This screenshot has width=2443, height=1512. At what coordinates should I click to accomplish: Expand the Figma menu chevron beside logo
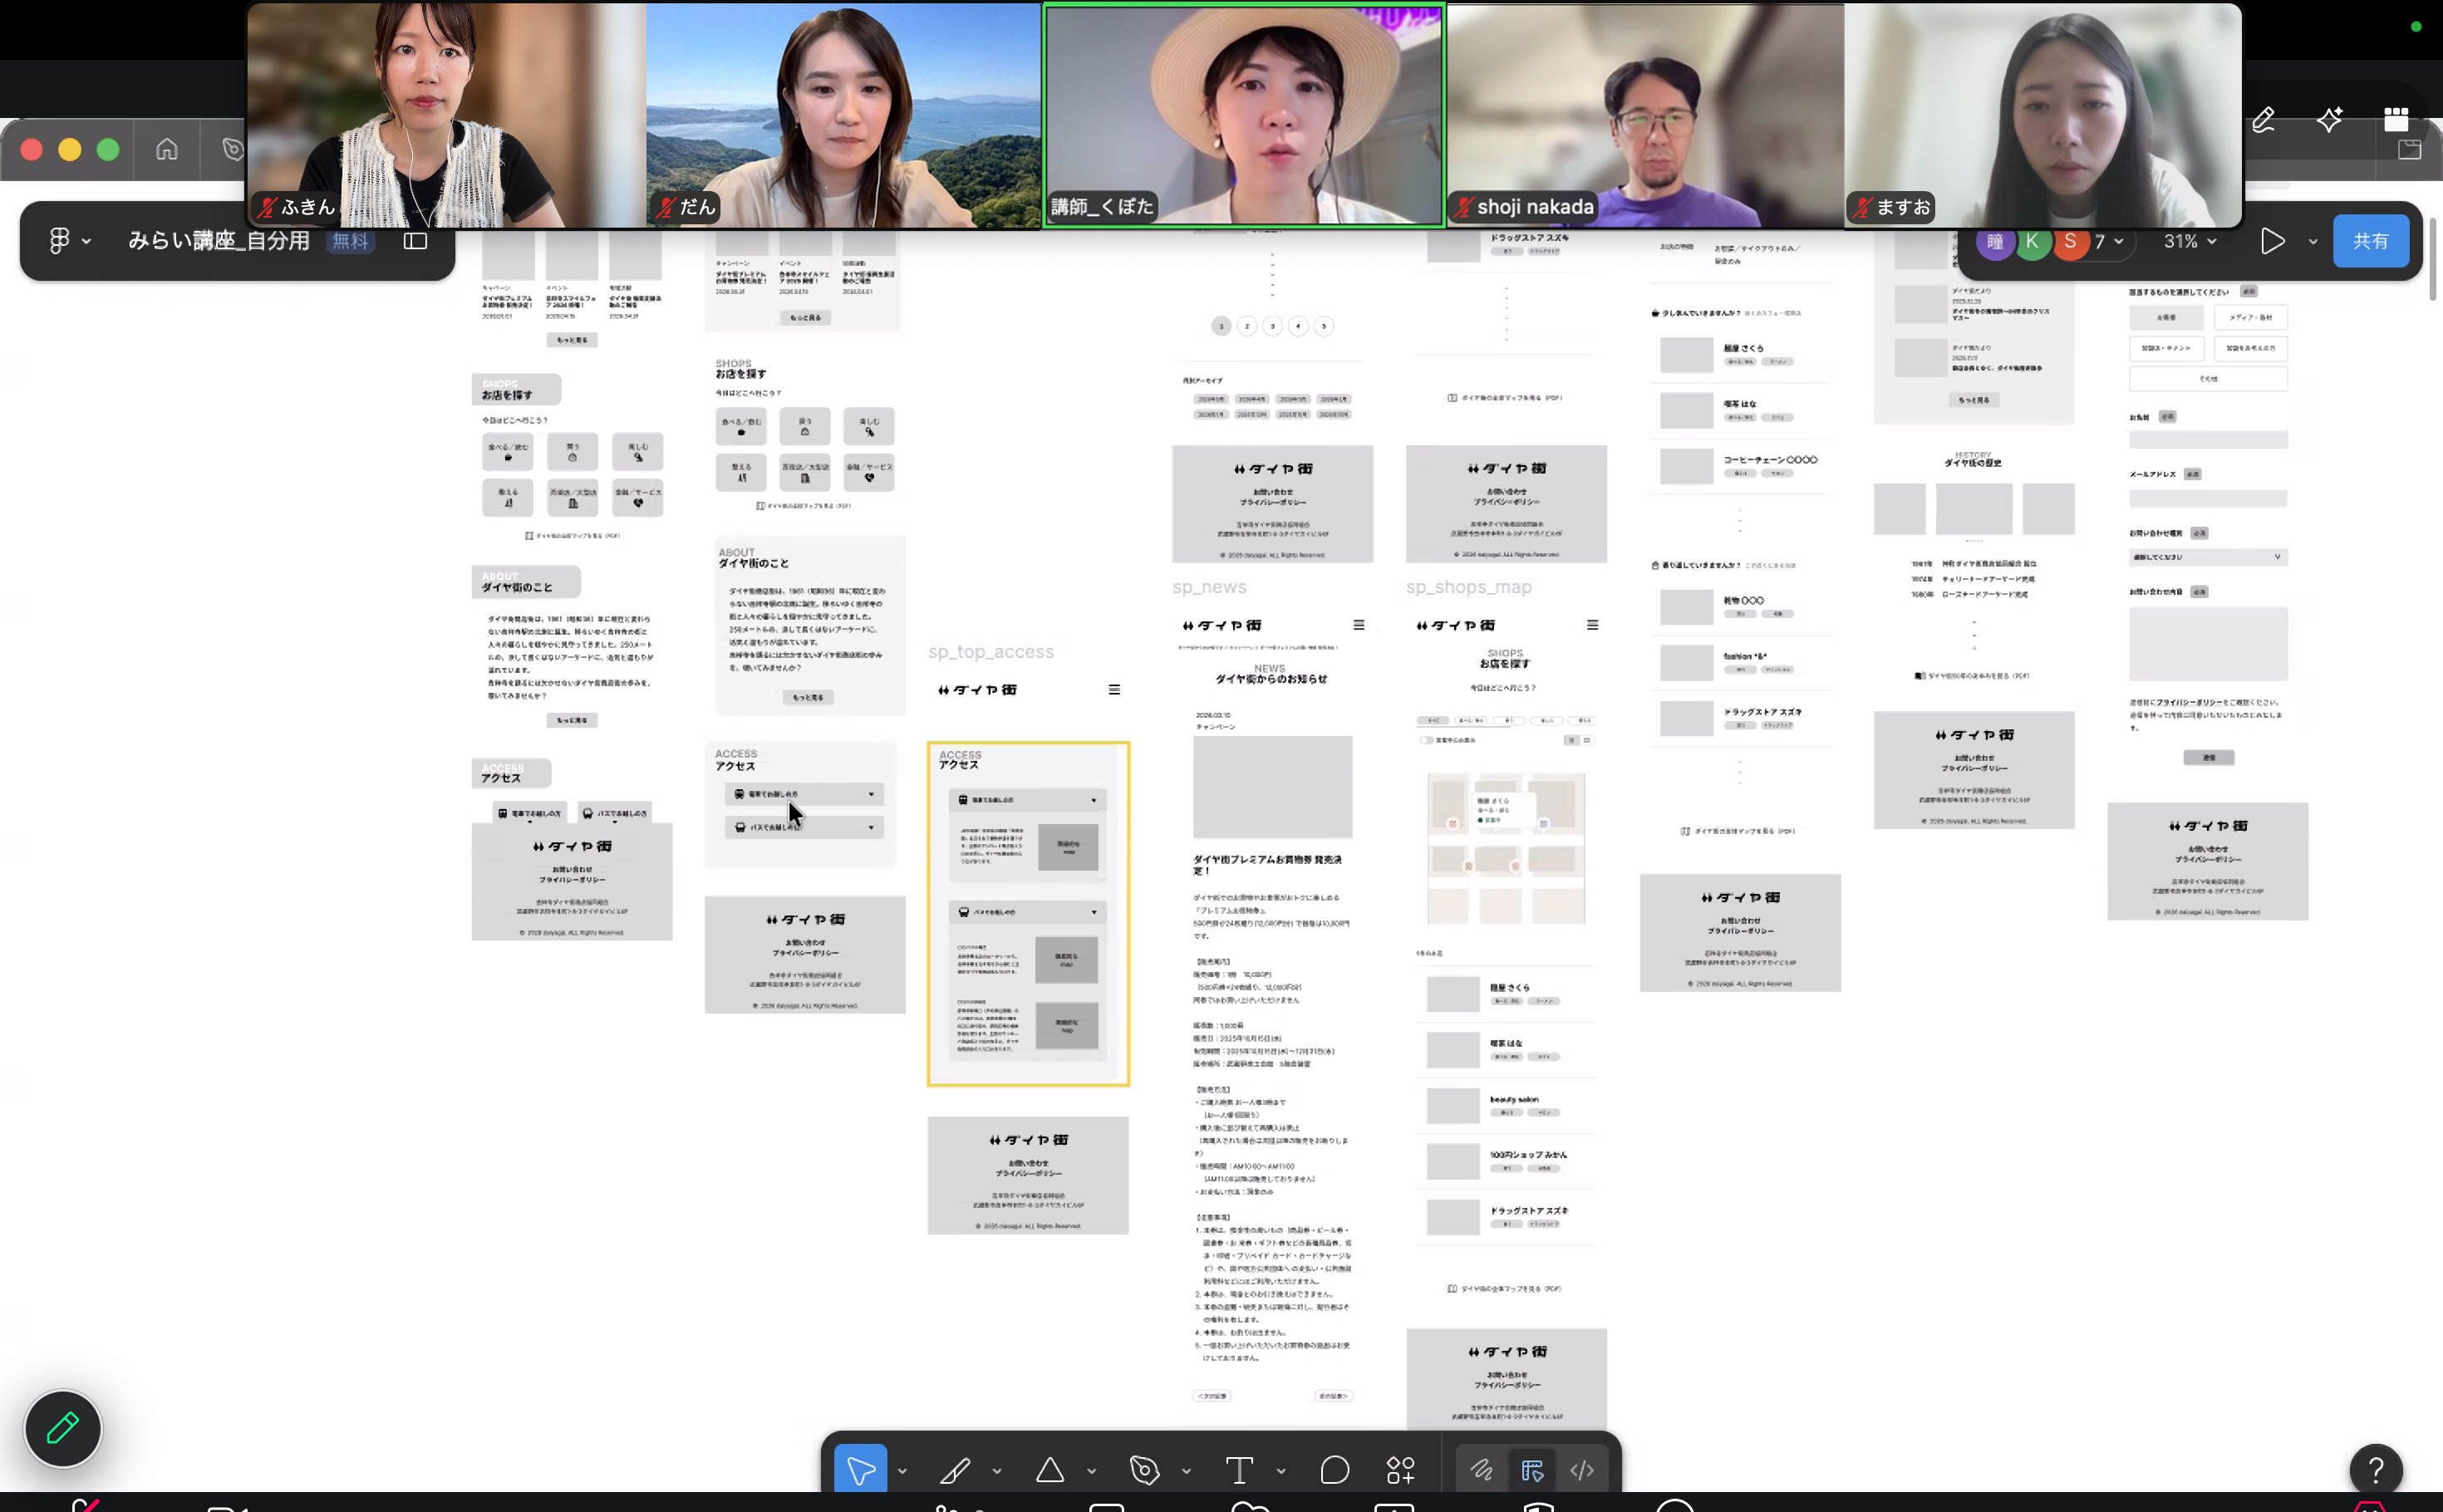[x=87, y=241]
